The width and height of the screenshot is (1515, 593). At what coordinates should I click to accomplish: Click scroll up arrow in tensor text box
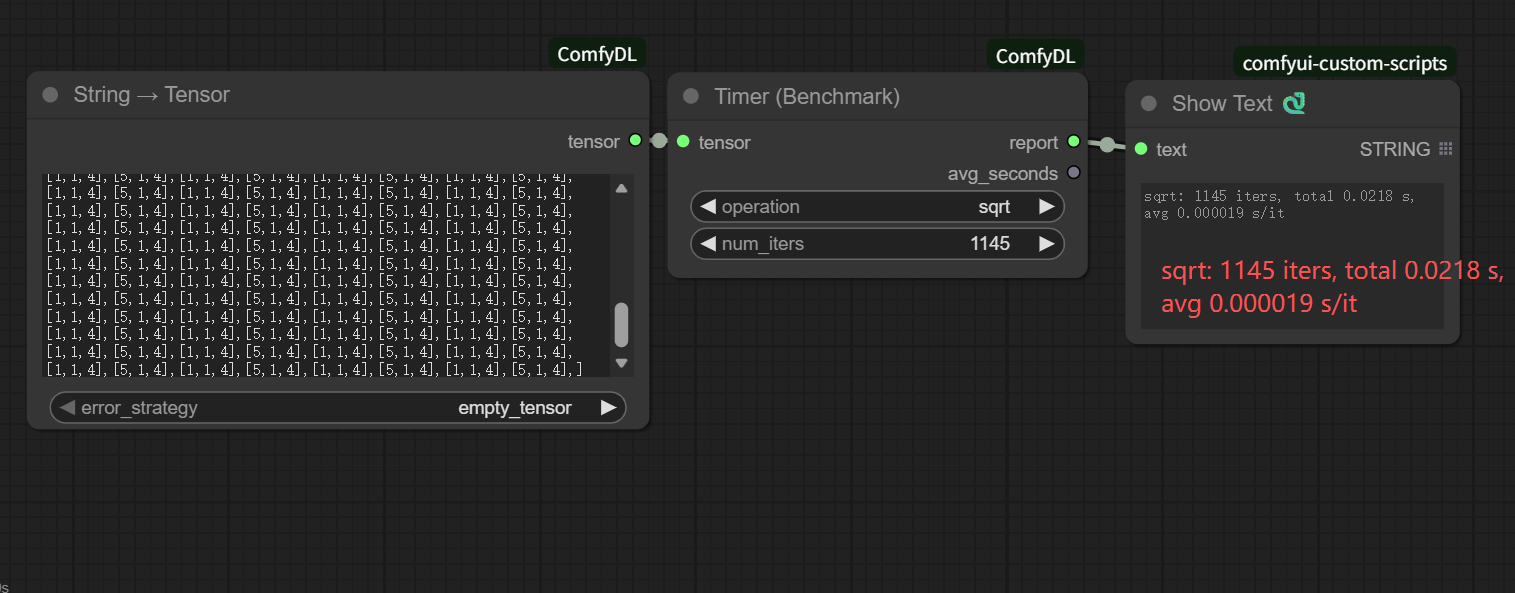pos(621,188)
